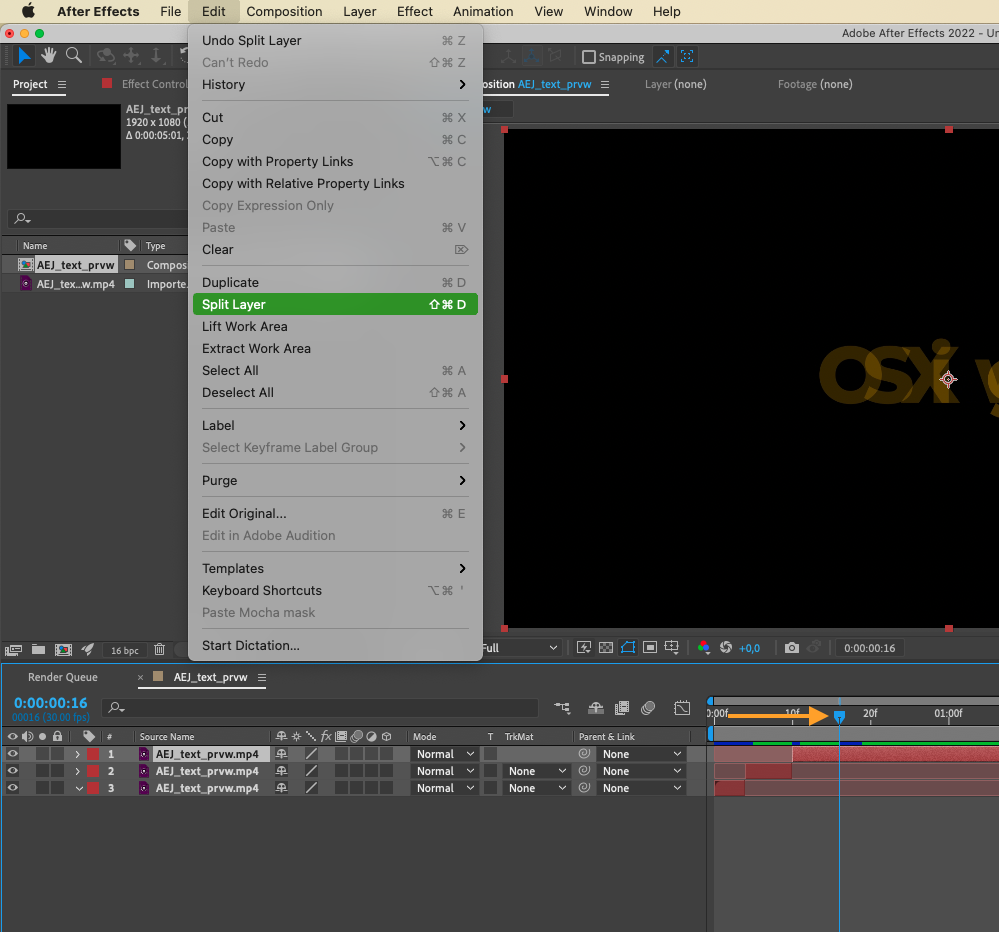Switch to the Render Queue tab
The height and width of the screenshot is (932, 999).
(x=63, y=677)
